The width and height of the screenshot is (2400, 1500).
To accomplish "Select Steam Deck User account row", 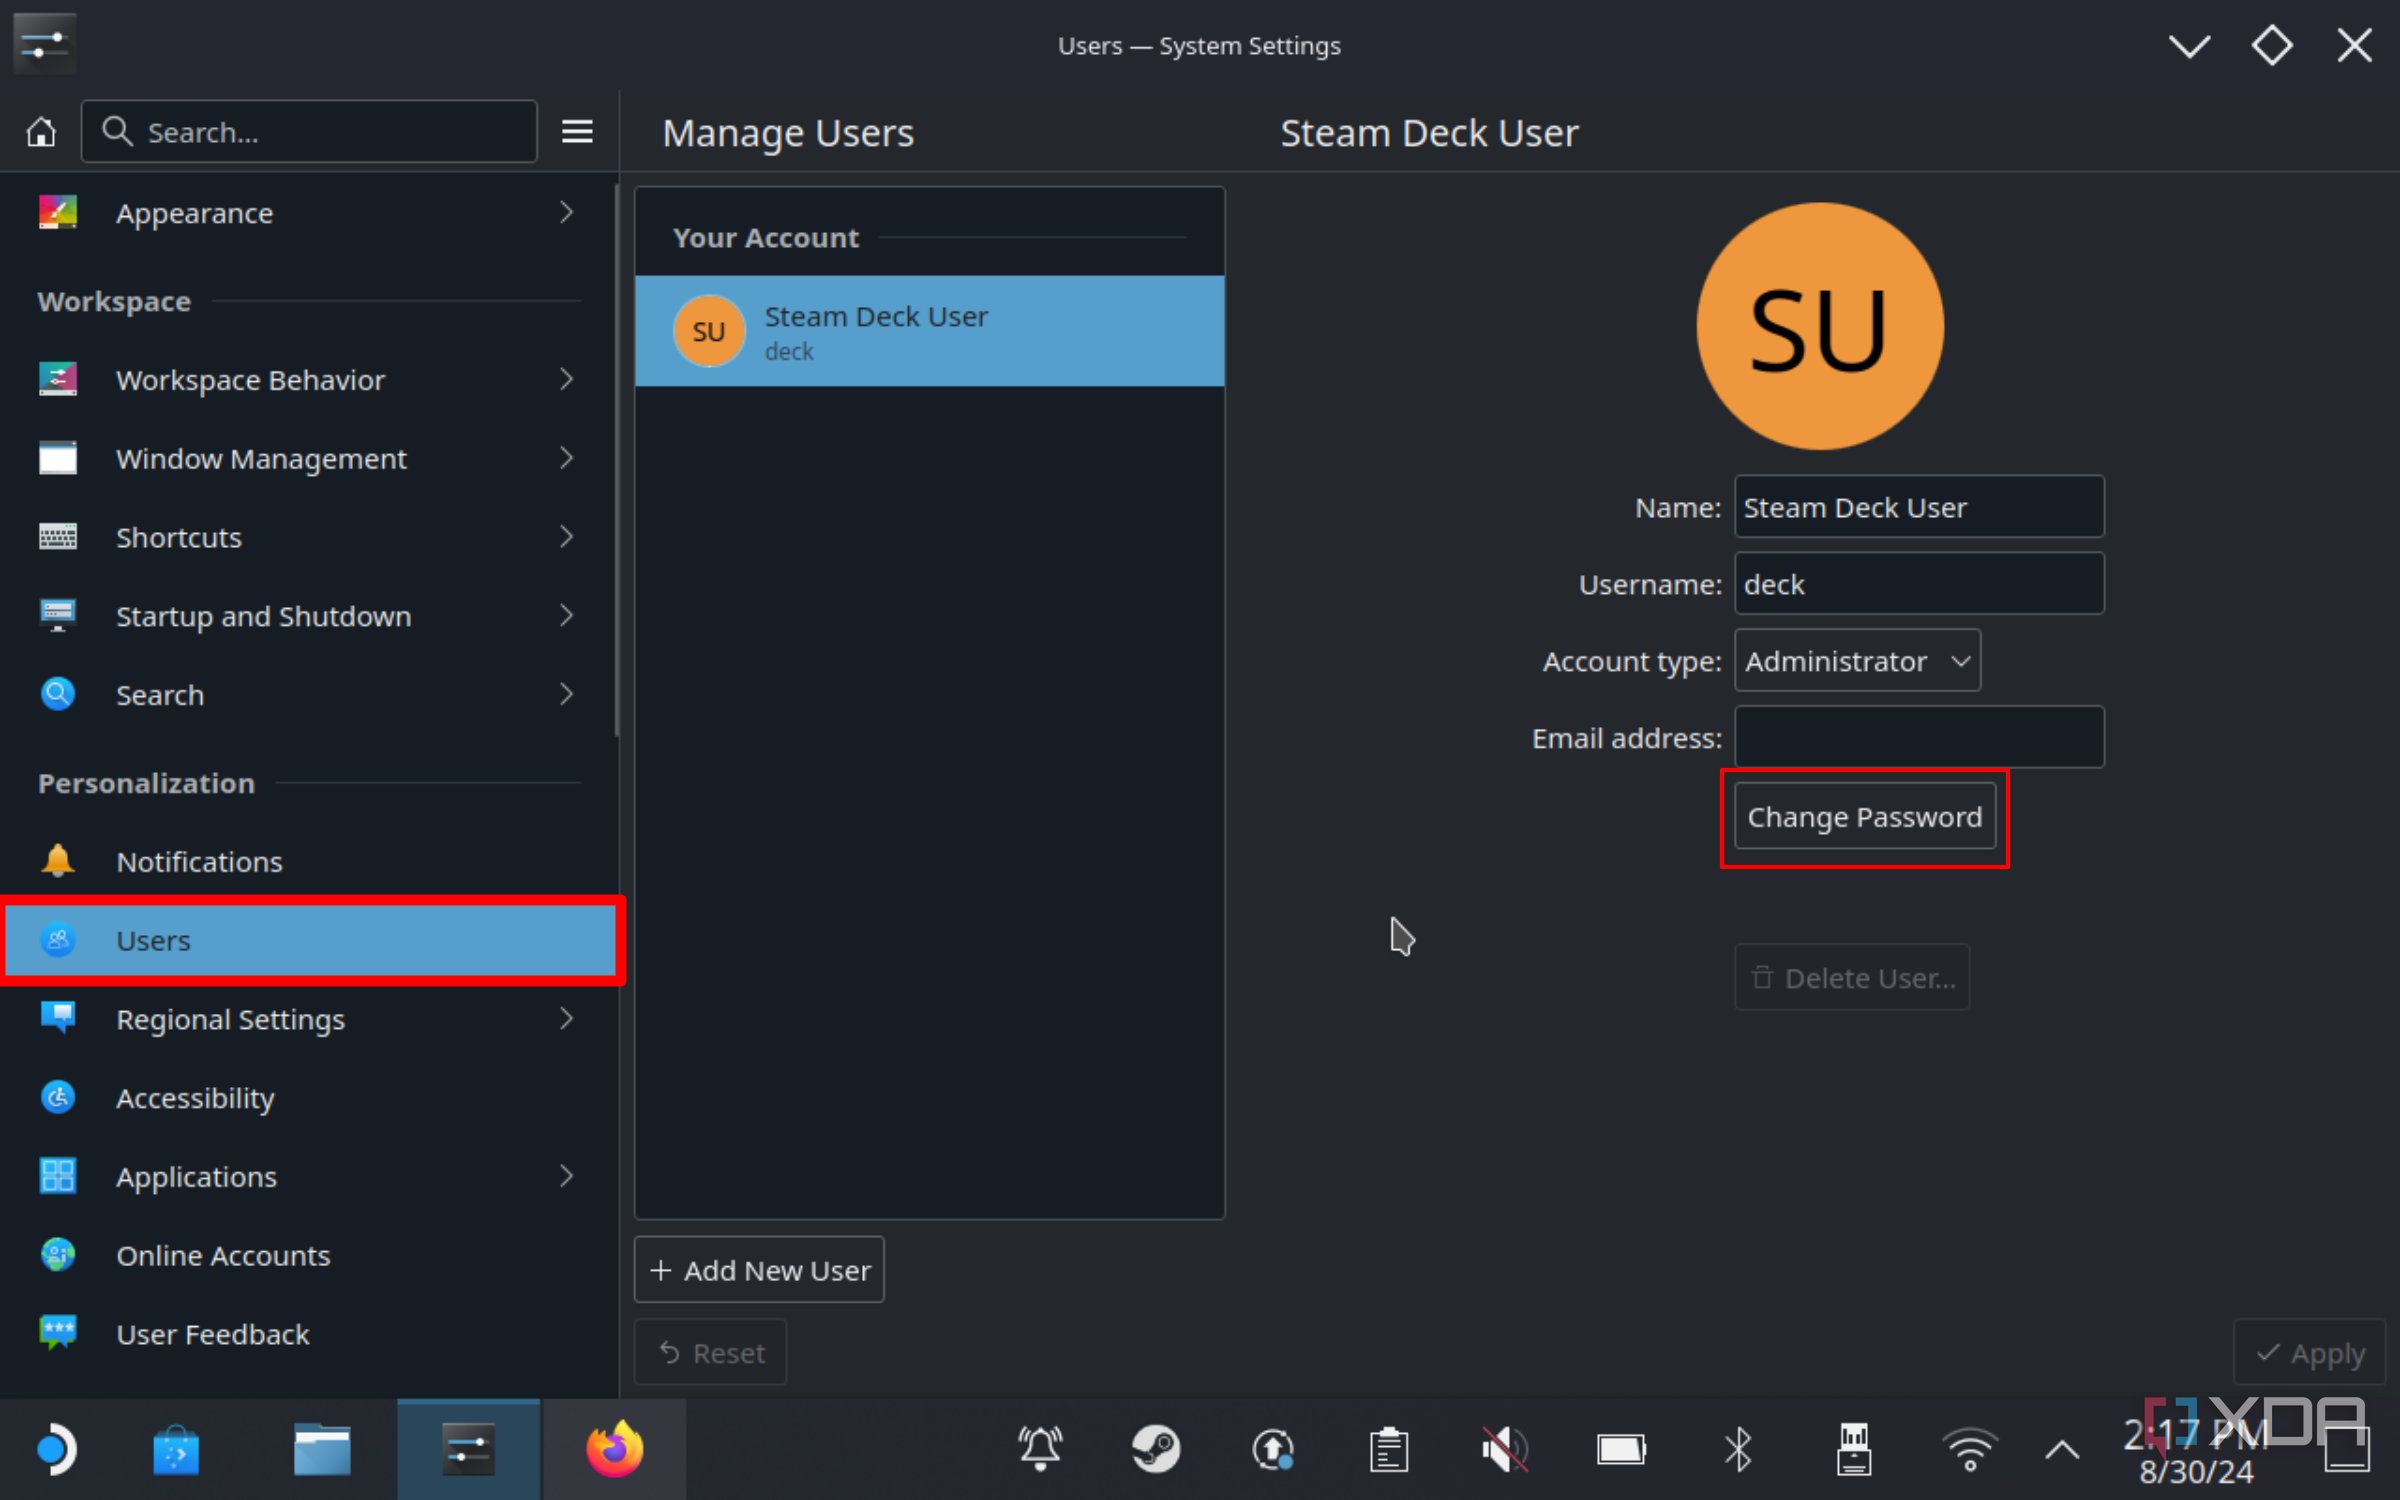I will tap(929, 331).
